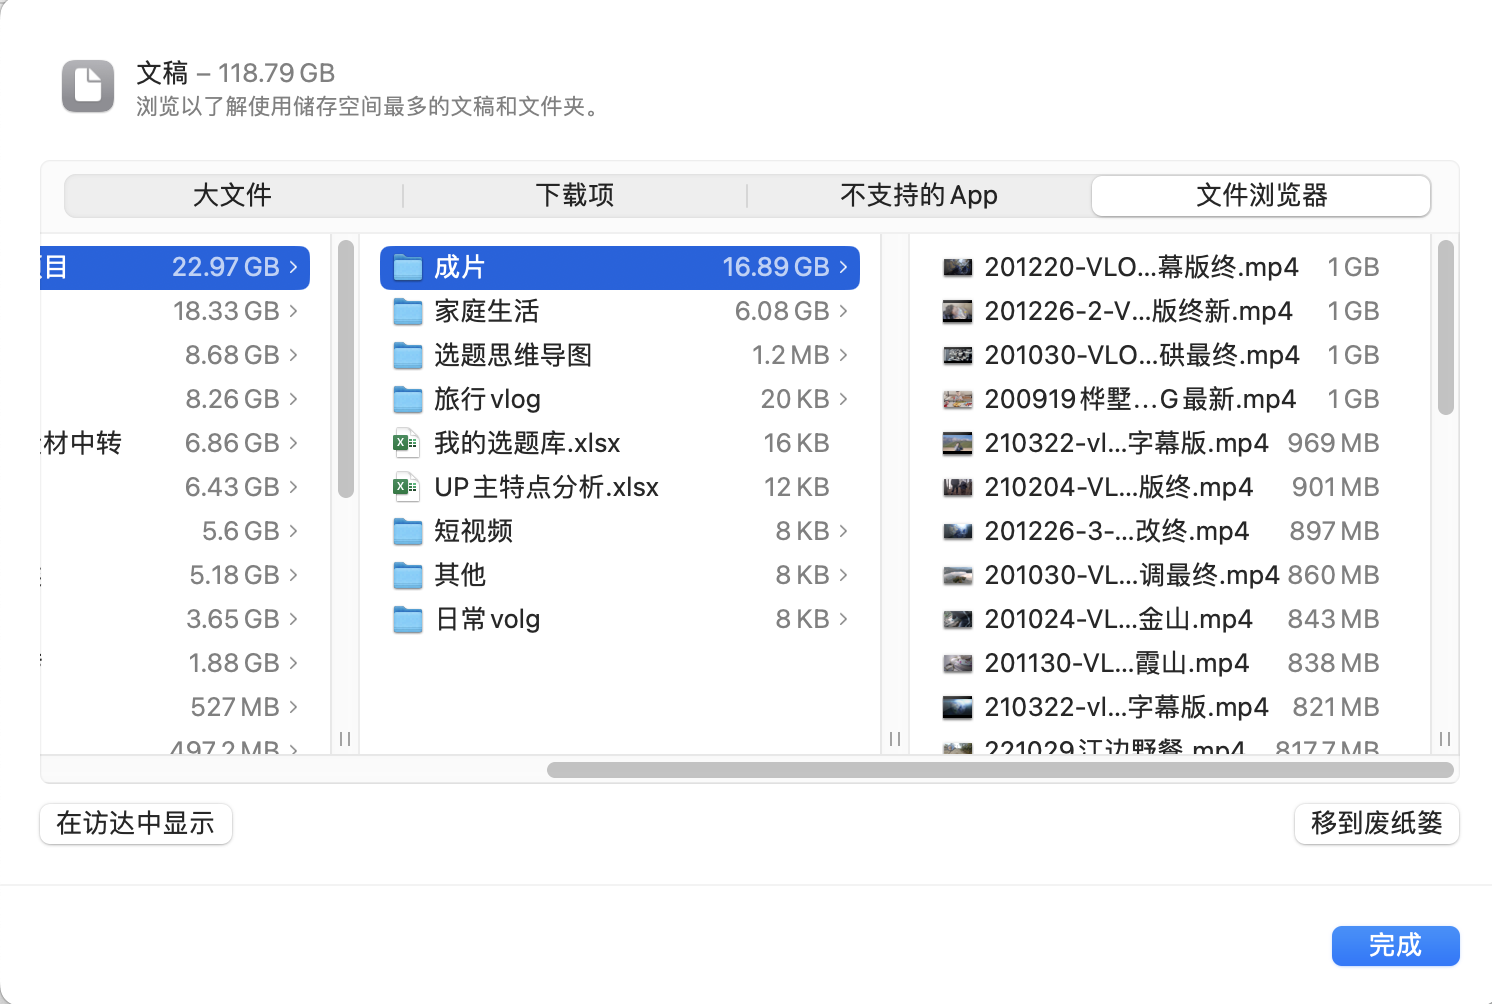This screenshot has height=1004, width=1492.
Task: Click the 家庭生活 folder icon
Action: pyautogui.click(x=407, y=312)
